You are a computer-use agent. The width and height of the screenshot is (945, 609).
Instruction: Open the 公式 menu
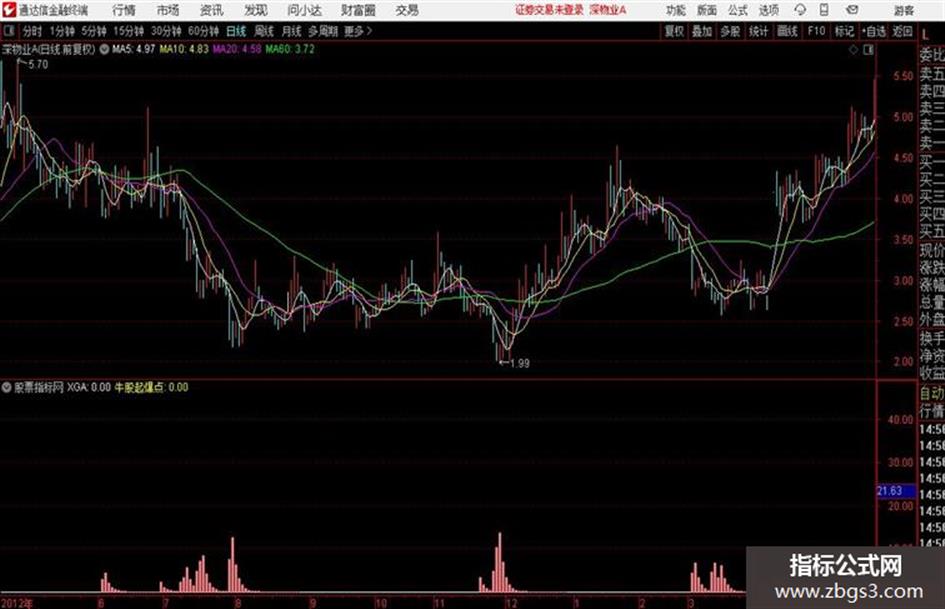tap(738, 10)
